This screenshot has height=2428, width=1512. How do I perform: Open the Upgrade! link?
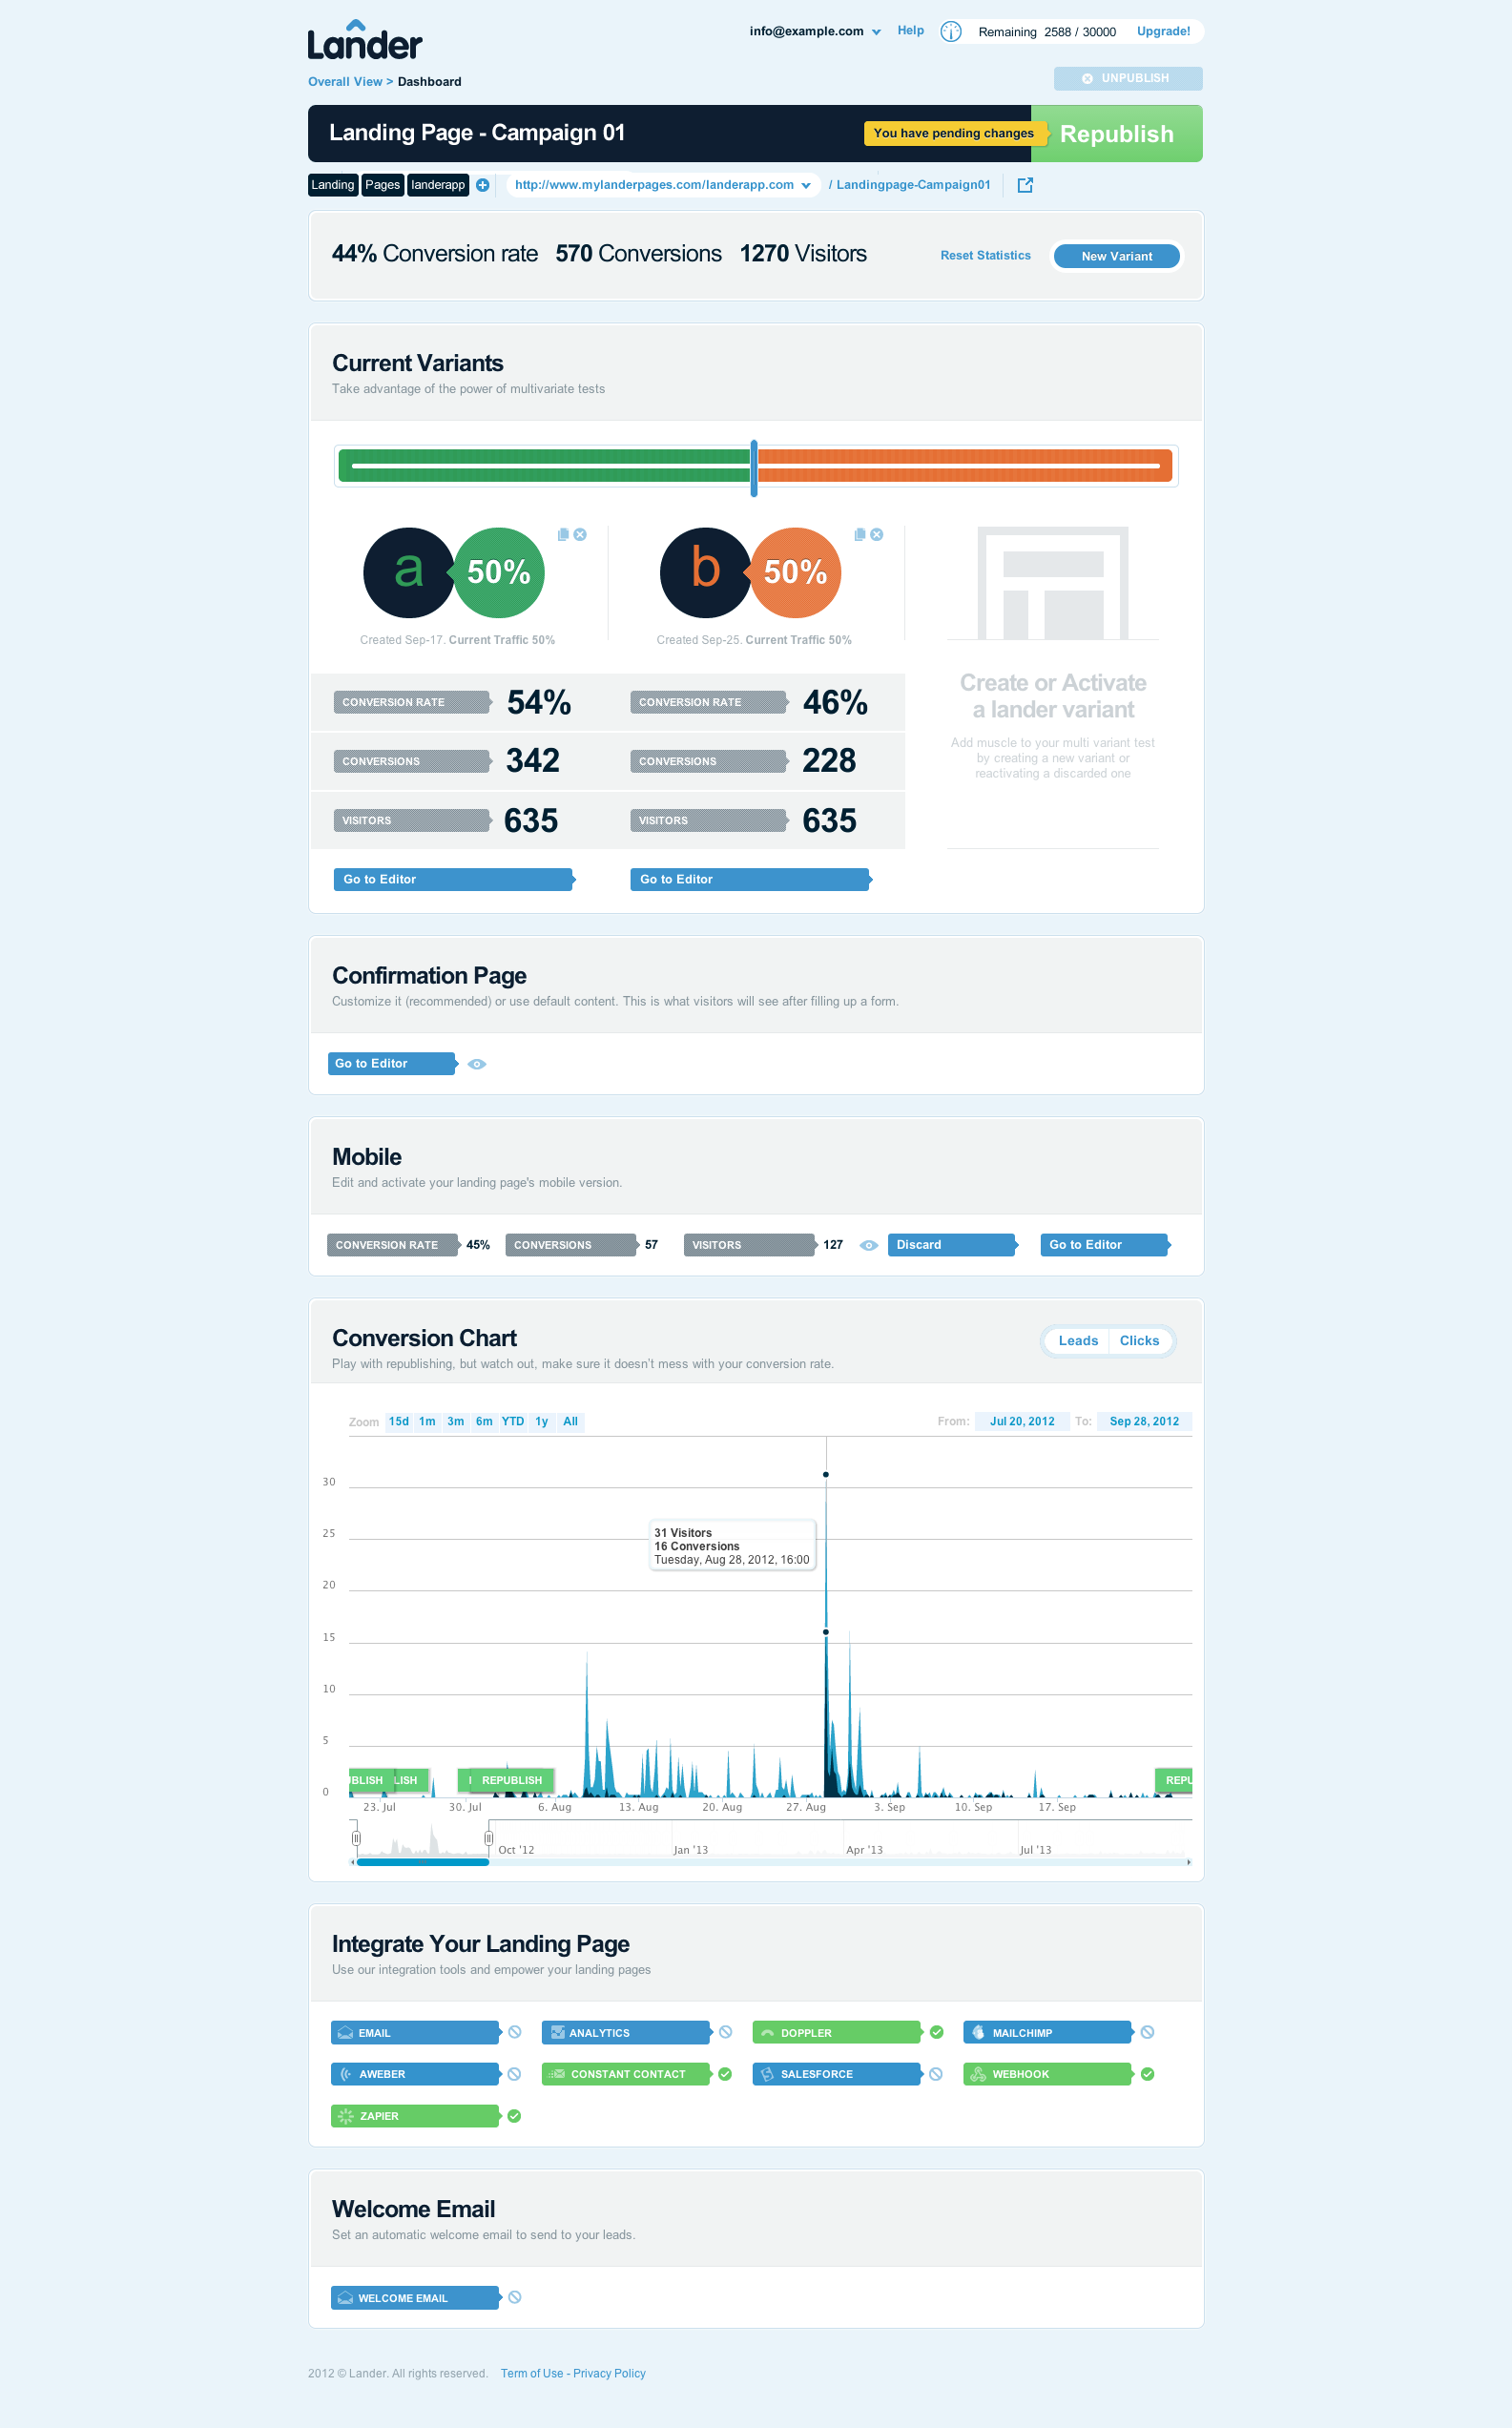click(x=1163, y=31)
